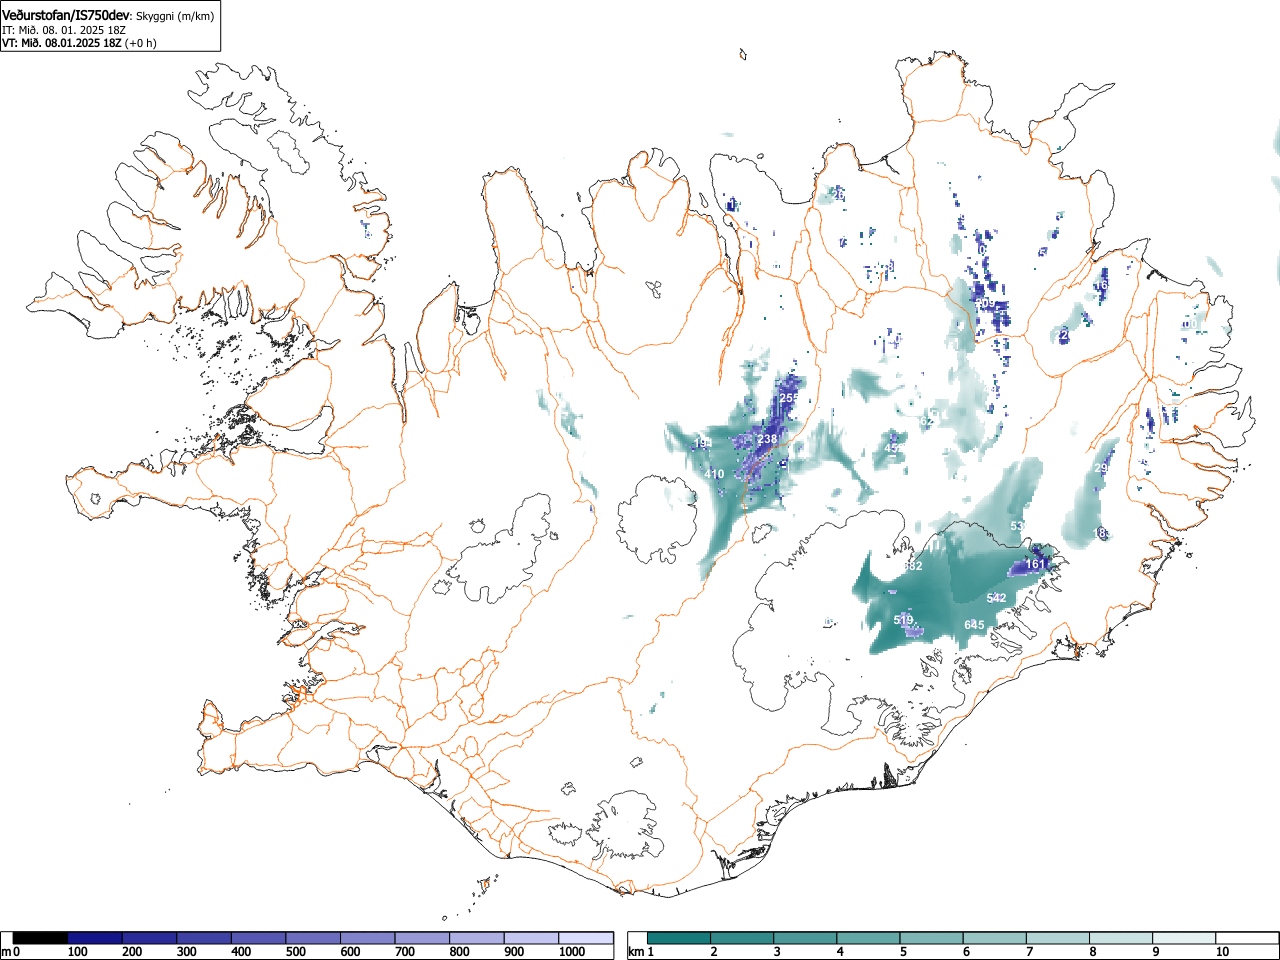Select the dark navy 100–200 m swatch
Viewport: 1280px width, 960px height.
click(x=95, y=938)
